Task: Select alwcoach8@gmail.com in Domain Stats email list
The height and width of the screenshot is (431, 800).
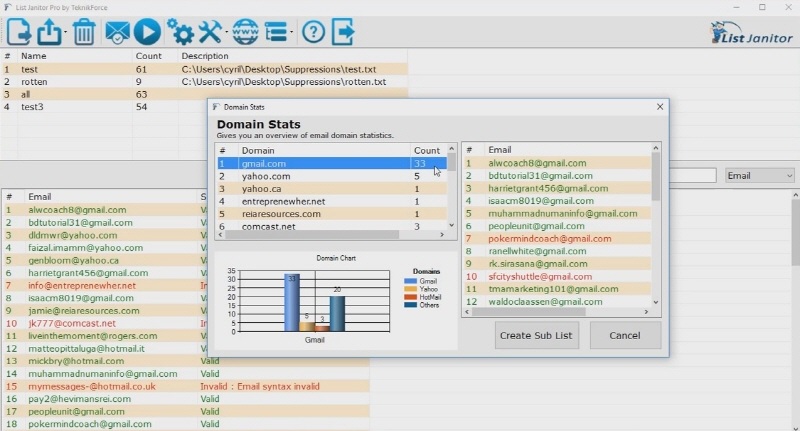Action: [x=537, y=163]
